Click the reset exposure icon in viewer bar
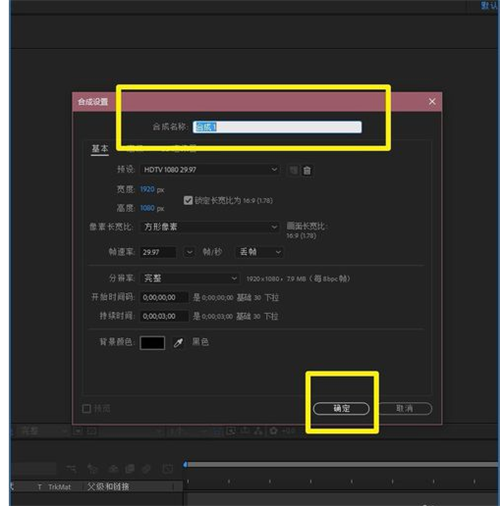This screenshot has width=500, height=506. pyautogui.click(x=273, y=431)
